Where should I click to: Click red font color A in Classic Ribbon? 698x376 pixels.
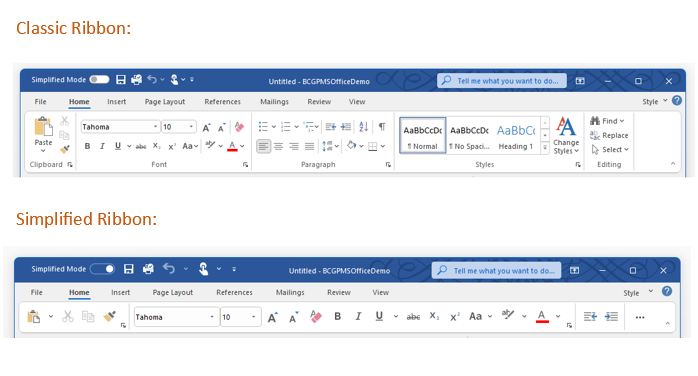[232, 146]
